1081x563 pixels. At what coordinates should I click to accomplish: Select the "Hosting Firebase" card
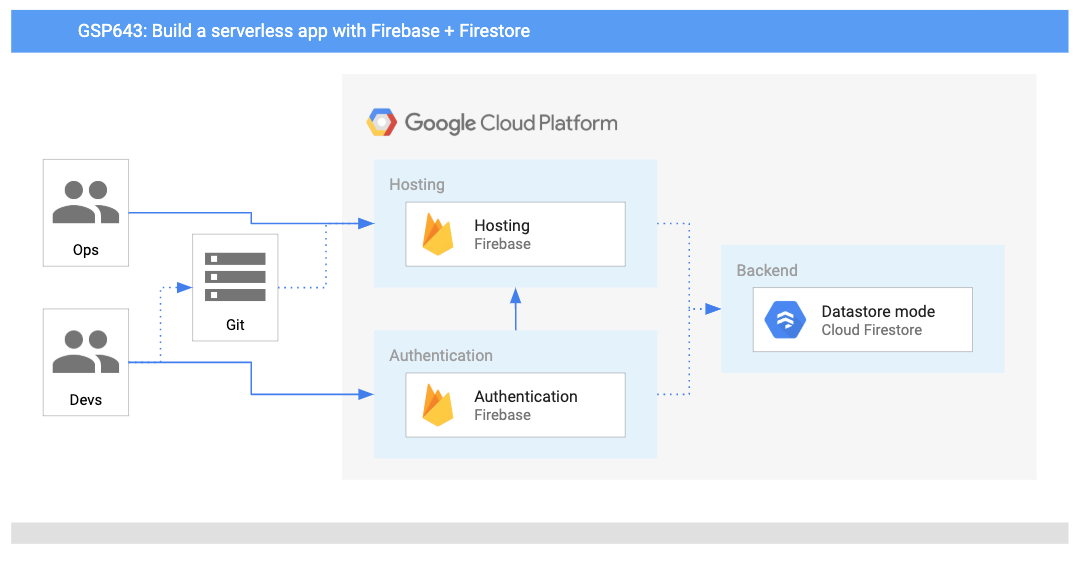tap(515, 234)
